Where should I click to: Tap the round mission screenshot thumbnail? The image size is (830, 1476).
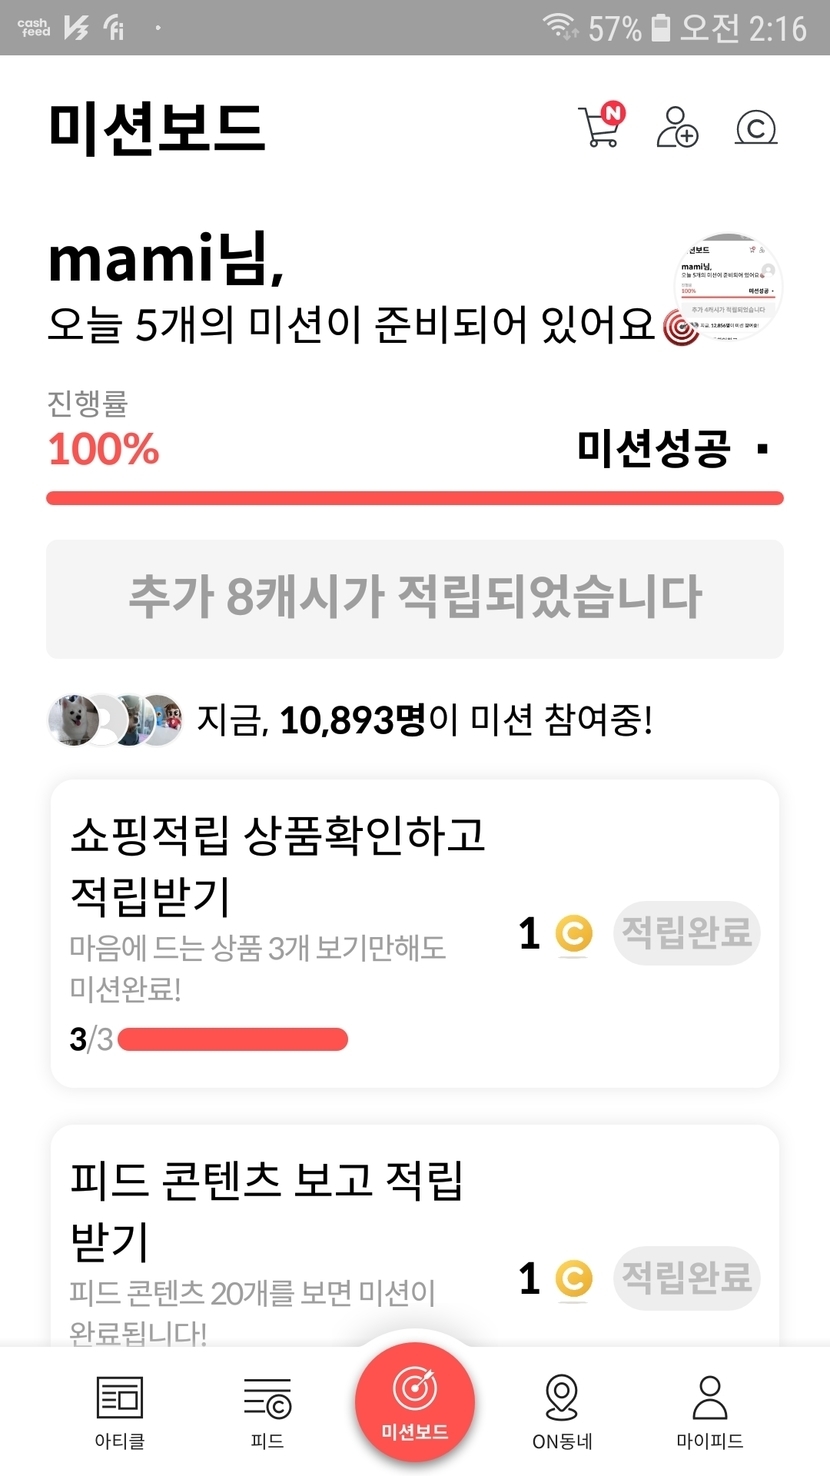[x=729, y=289]
